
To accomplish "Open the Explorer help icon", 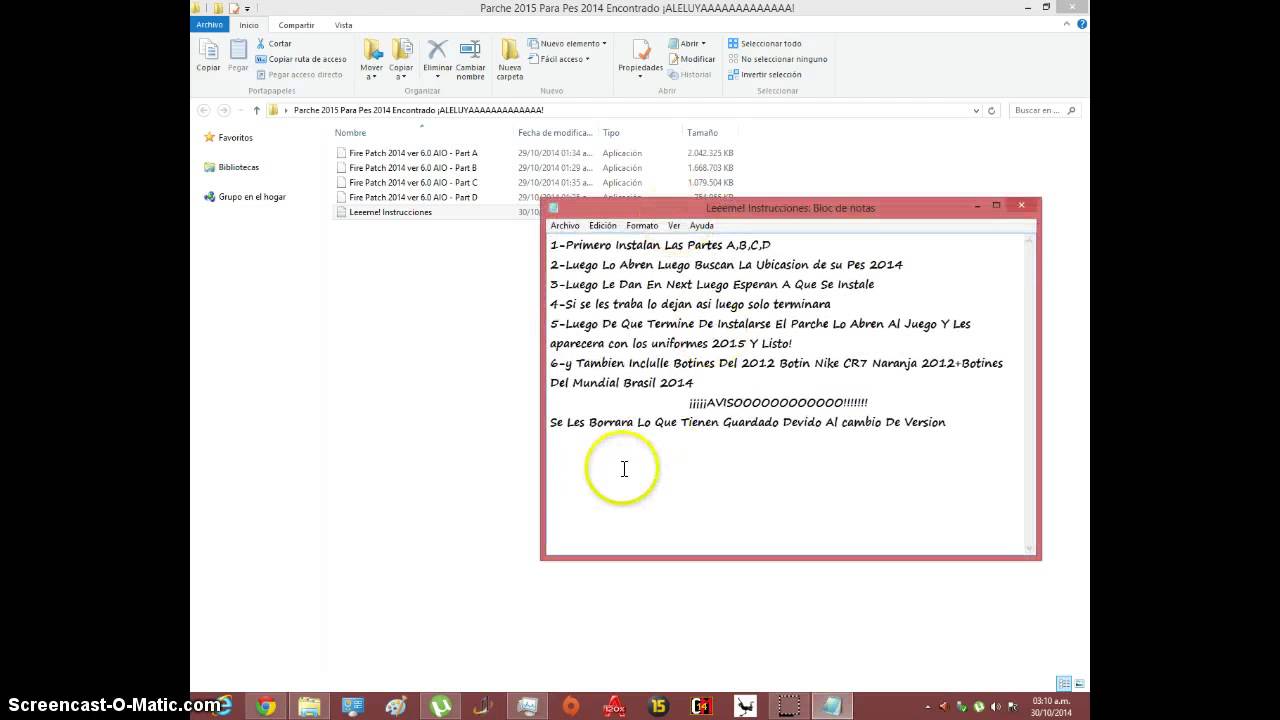I will [1082, 24].
